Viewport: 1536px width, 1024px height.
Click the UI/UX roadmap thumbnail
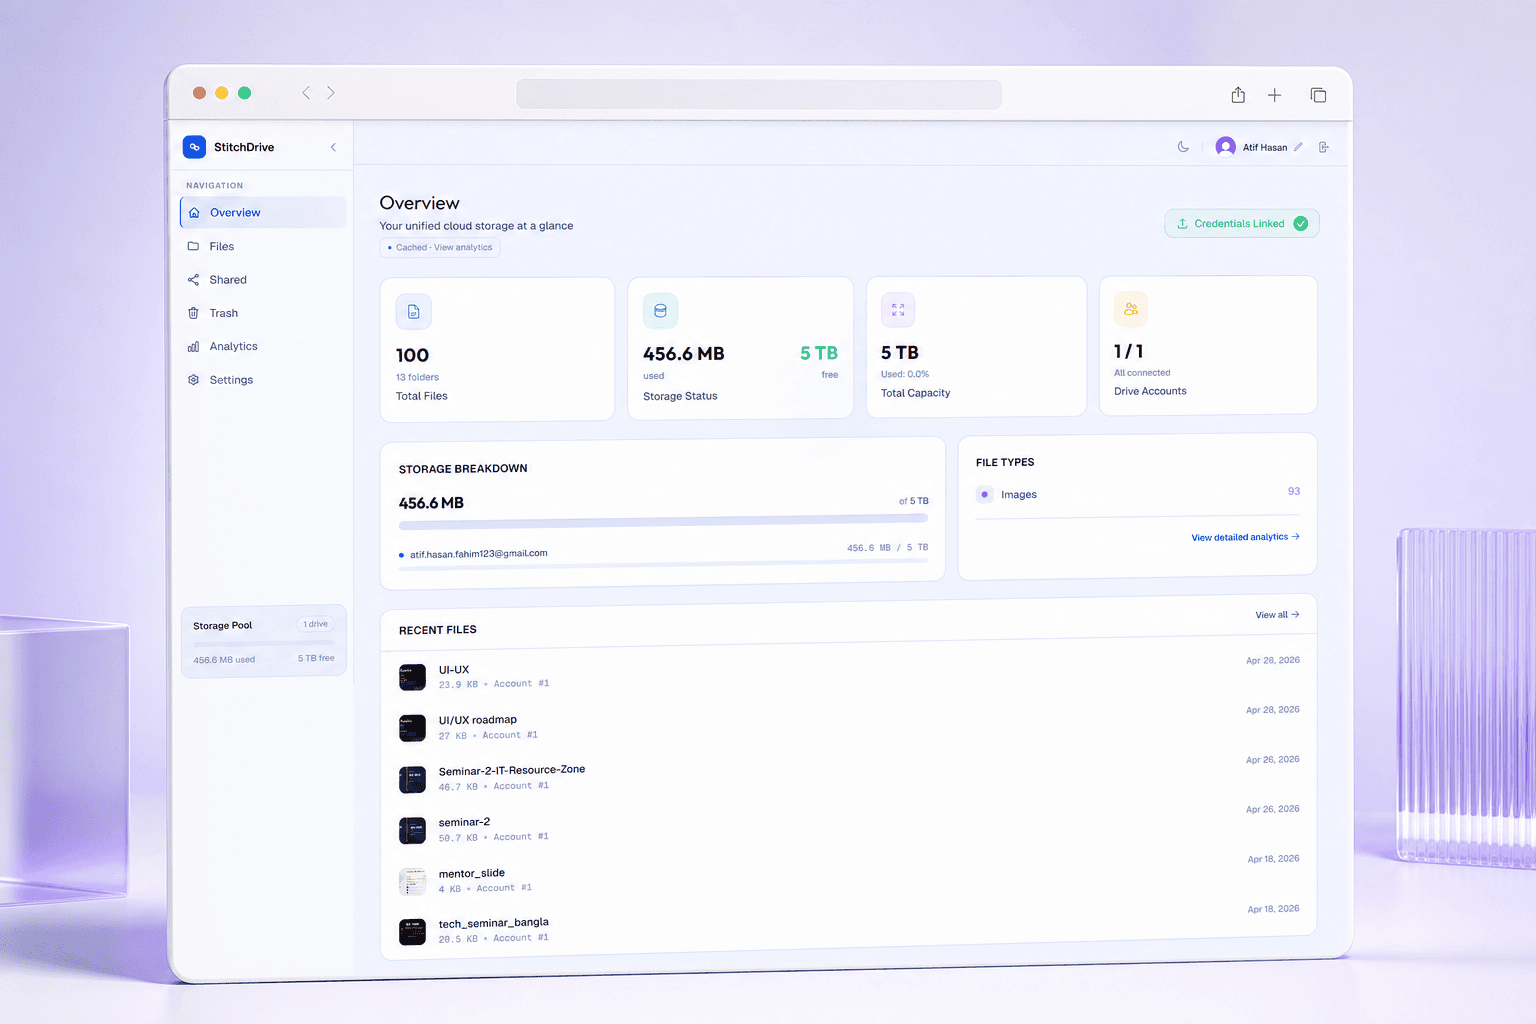click(x=412, y=728)
